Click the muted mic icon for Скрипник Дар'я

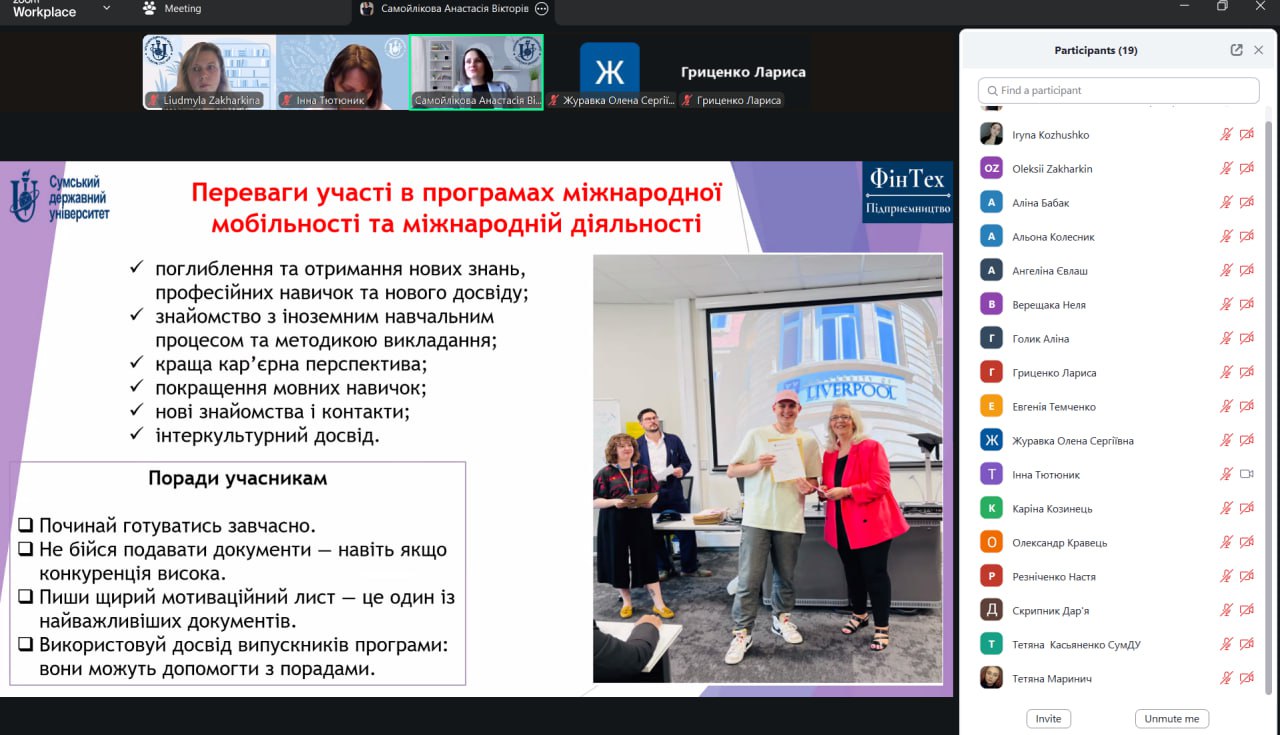[x=1226, y=611]
